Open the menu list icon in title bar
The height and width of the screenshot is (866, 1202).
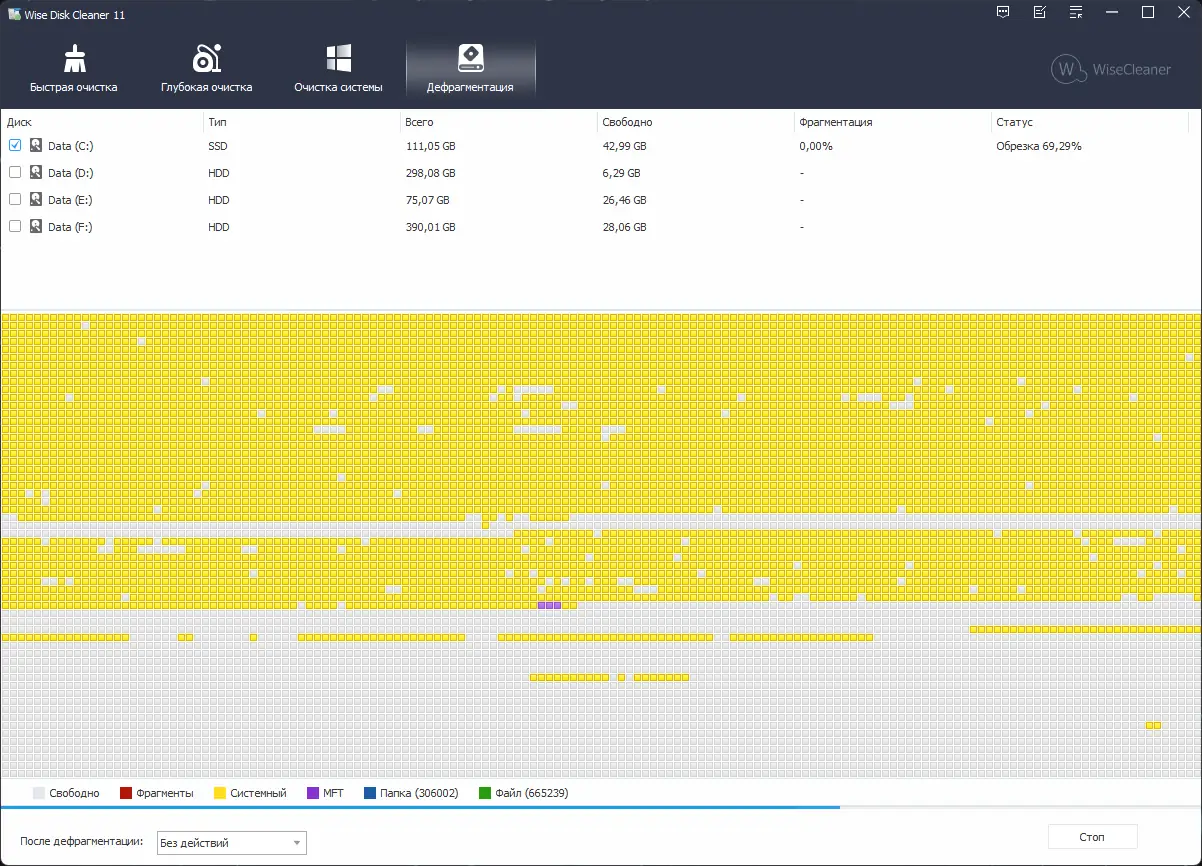tap(1076, 13)
